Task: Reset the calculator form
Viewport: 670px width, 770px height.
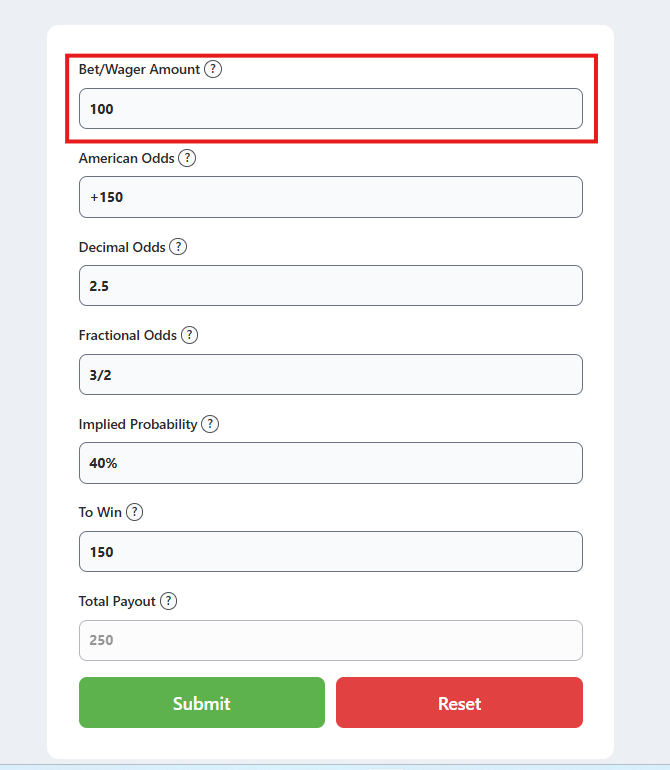Action: 459,703
